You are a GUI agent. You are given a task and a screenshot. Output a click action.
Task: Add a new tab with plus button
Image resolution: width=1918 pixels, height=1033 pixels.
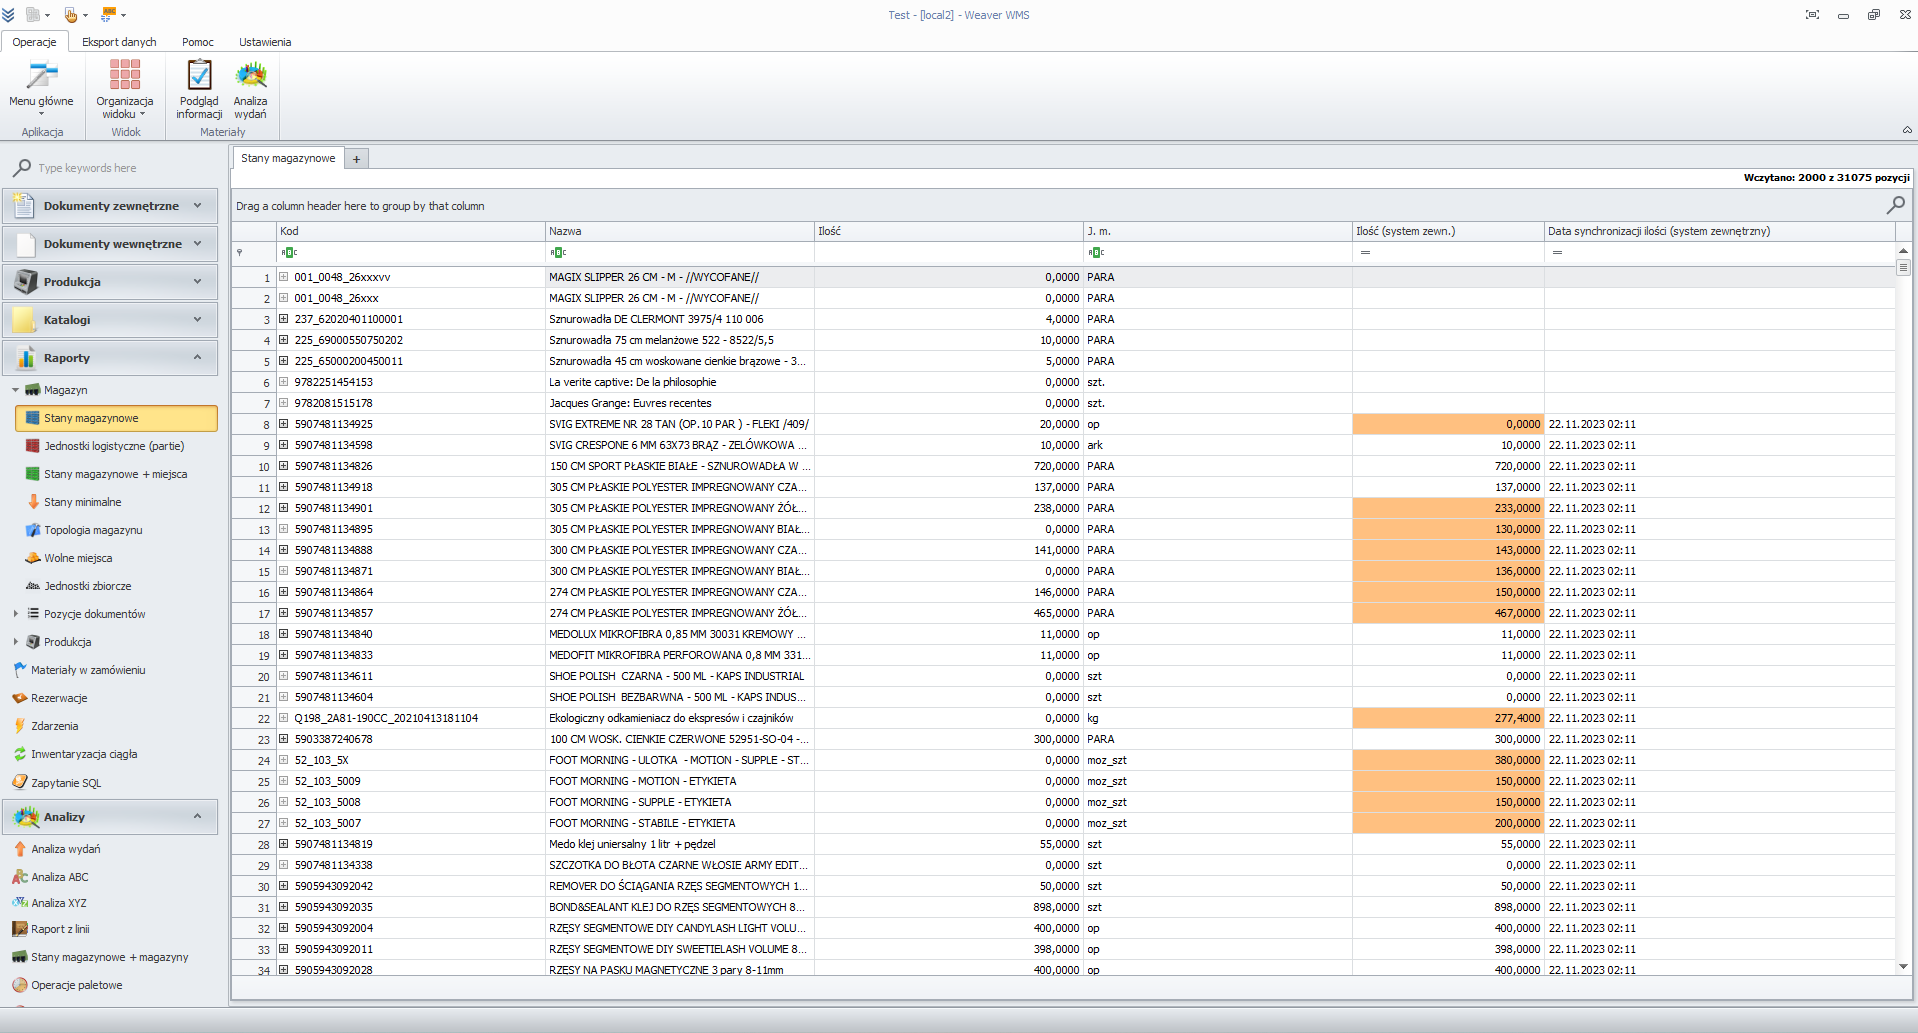pyautogui.click(x=357, y=159)
